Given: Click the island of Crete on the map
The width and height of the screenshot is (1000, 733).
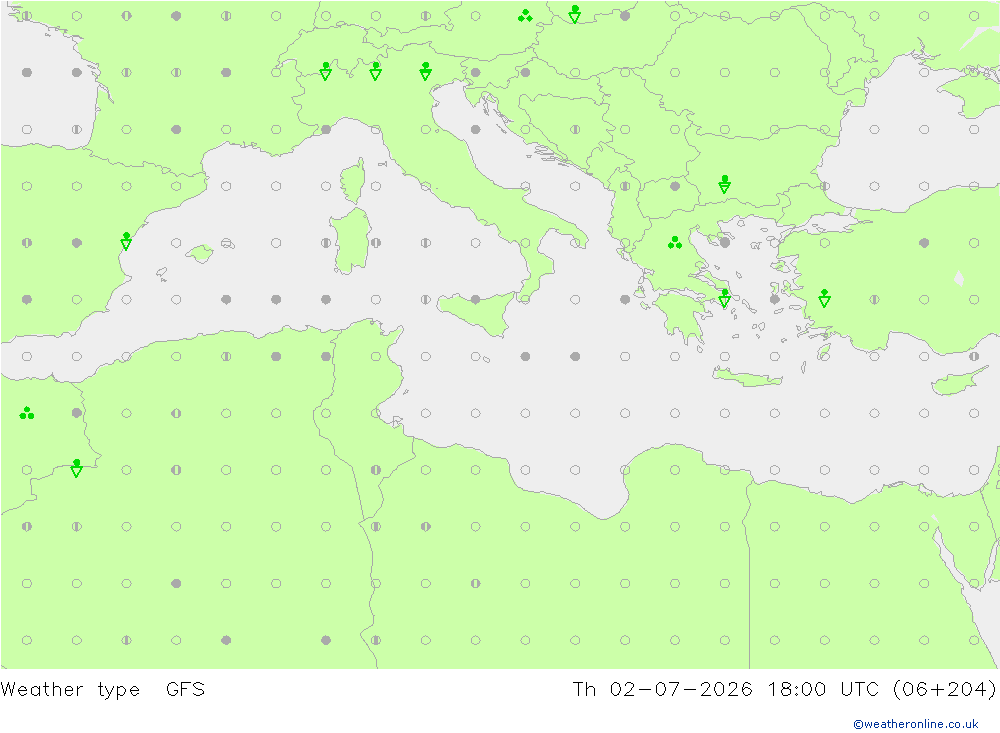Looking at the screenshot, I should pyautogui.click(x=747, y=378).
